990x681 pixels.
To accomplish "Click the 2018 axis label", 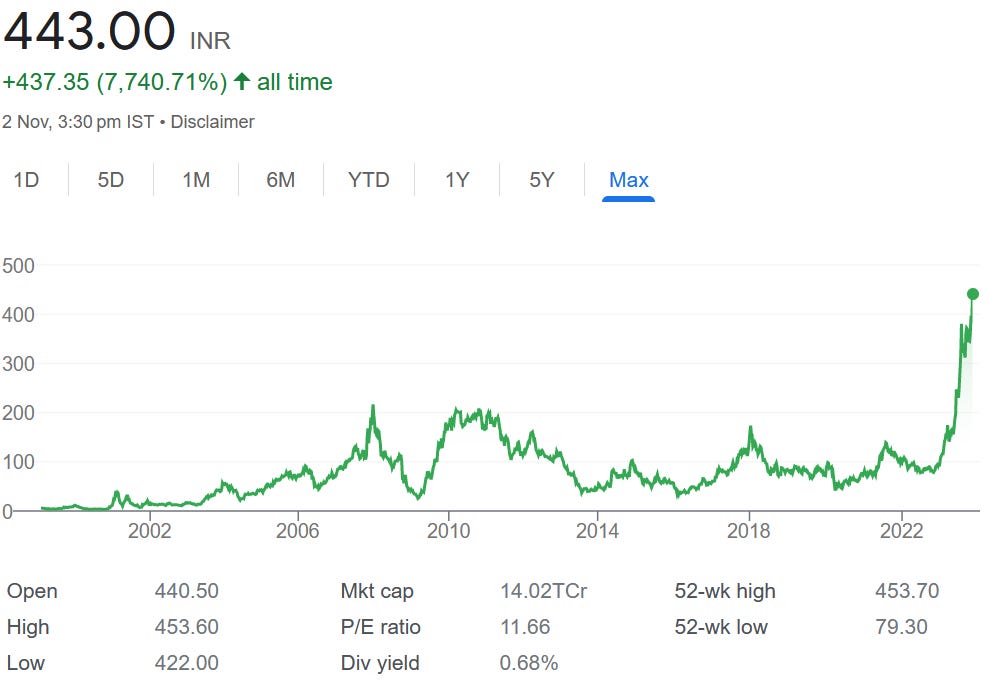I will 749,531.
